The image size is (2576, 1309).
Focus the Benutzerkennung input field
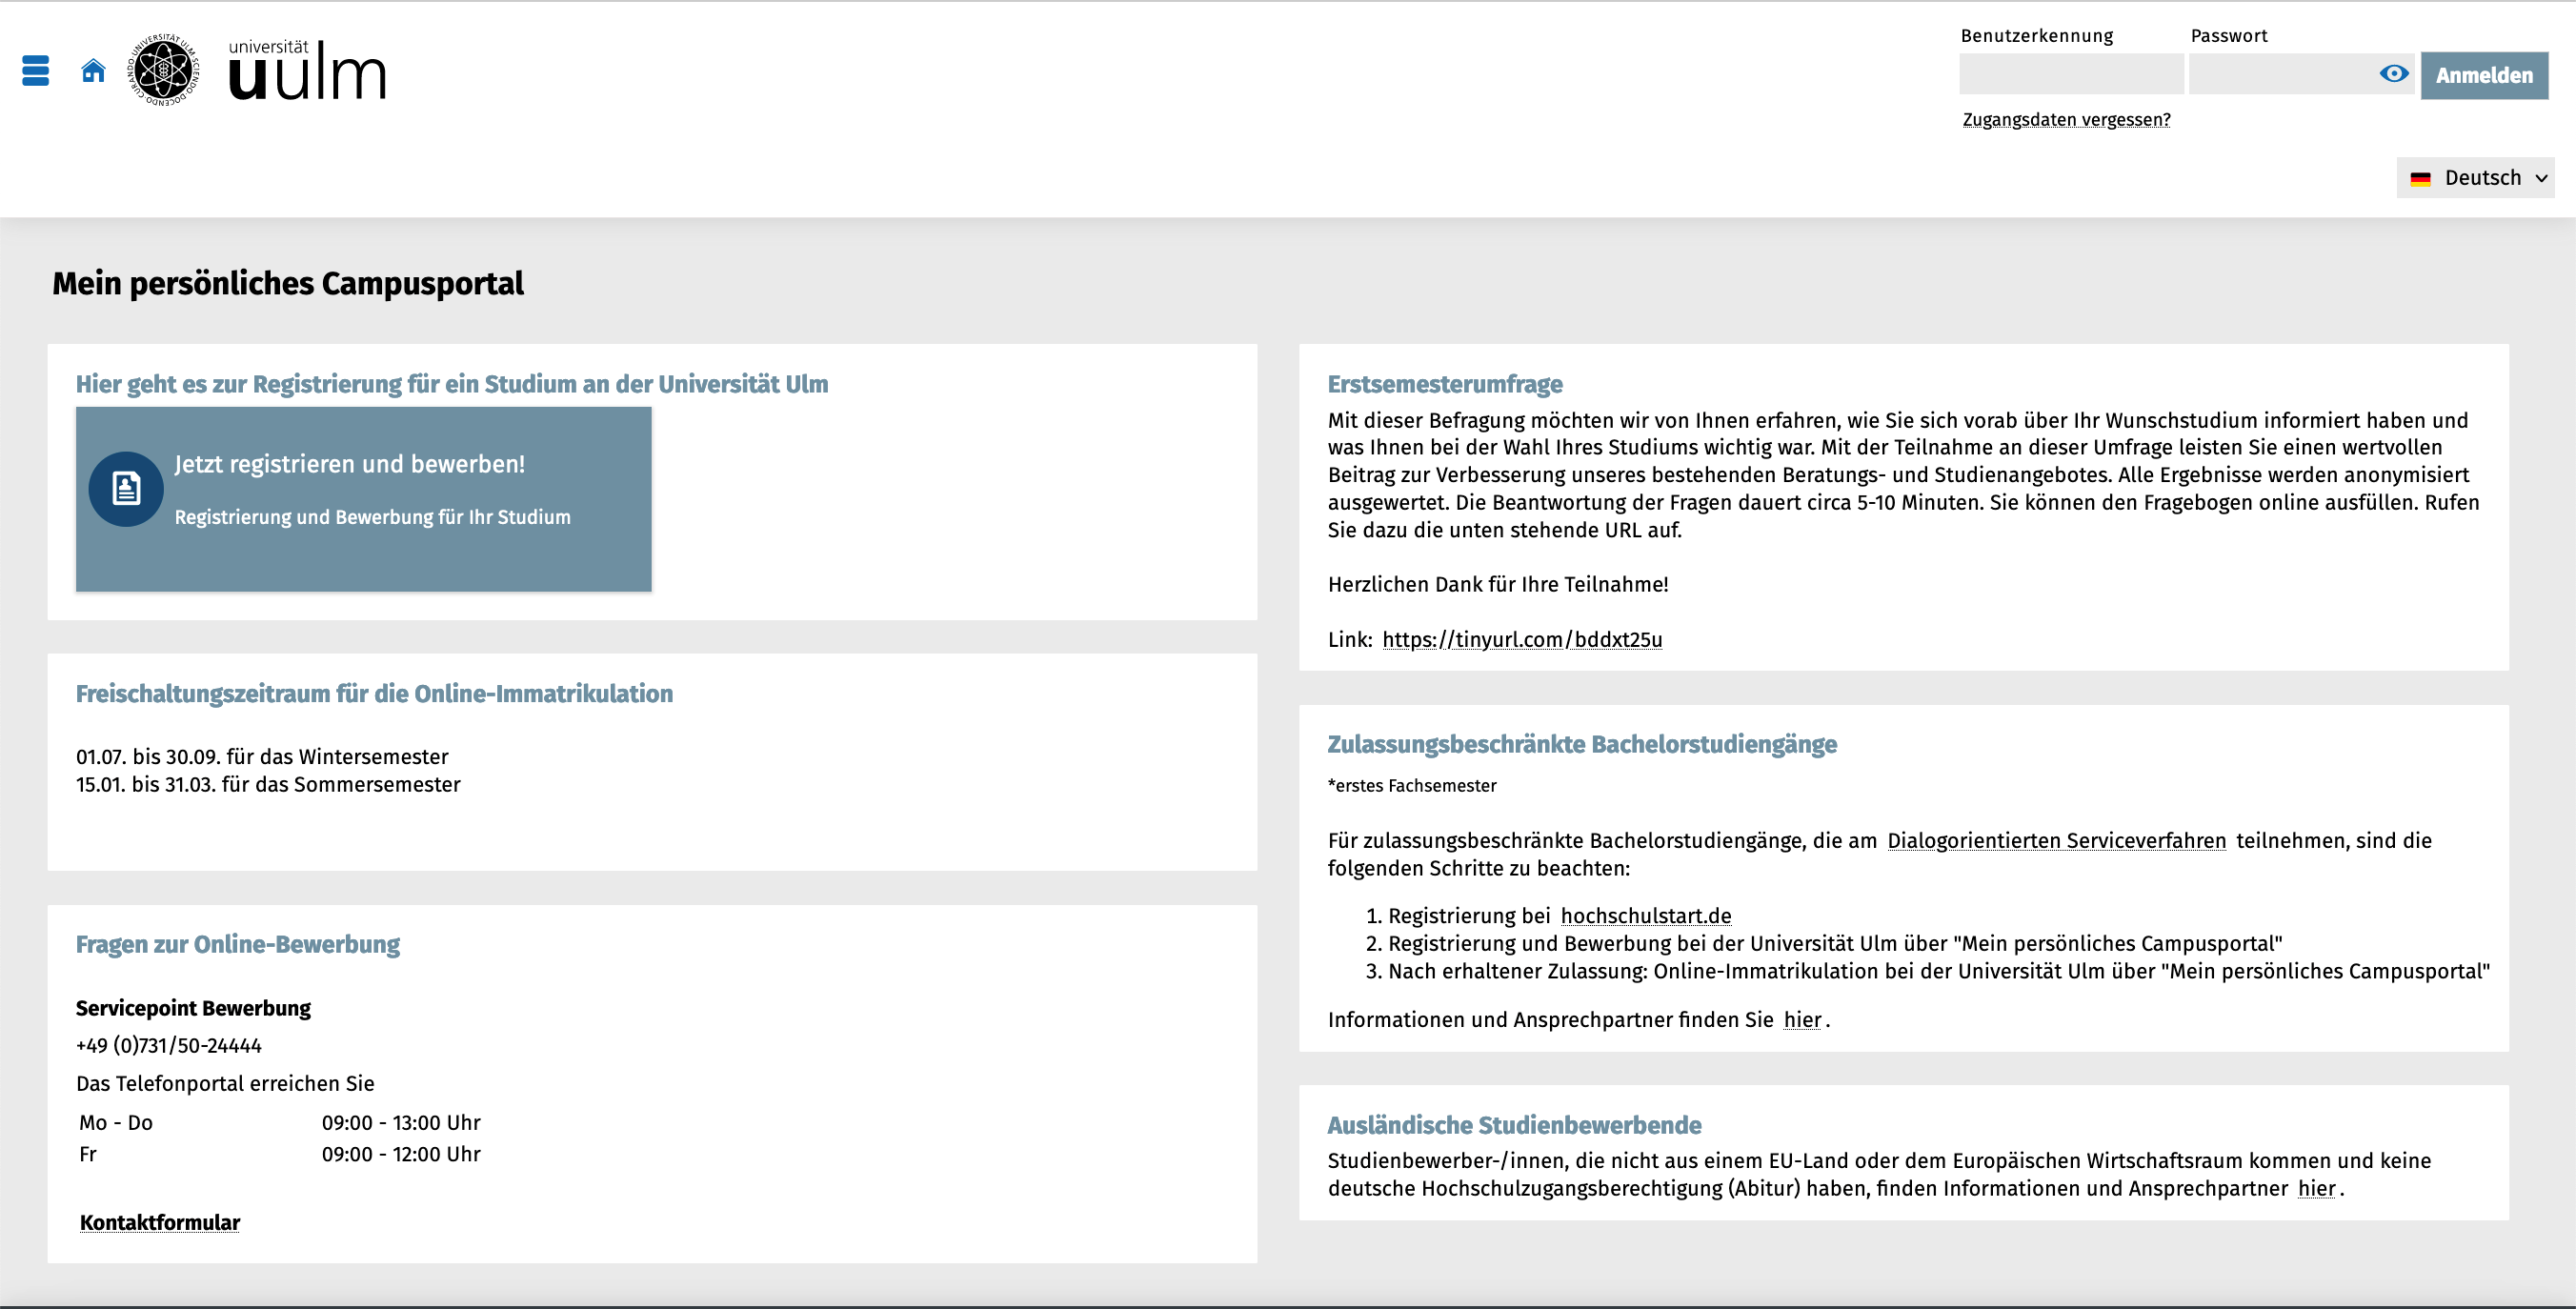(2071, 74)
